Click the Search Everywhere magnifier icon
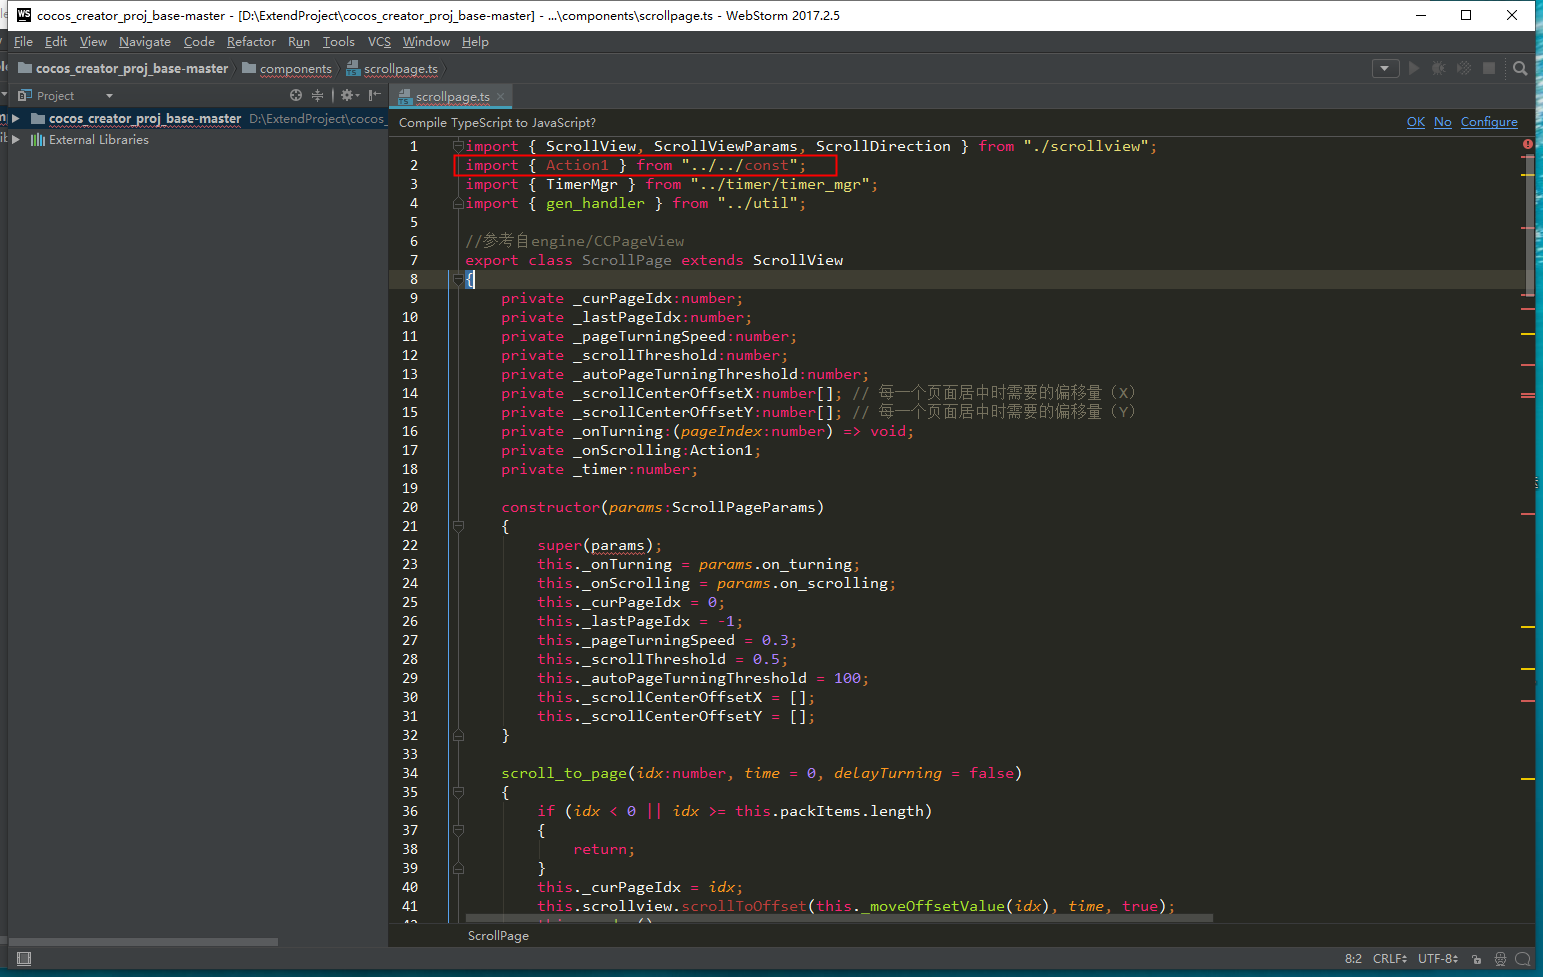 pyautogui.click(x=1520, y=69)
